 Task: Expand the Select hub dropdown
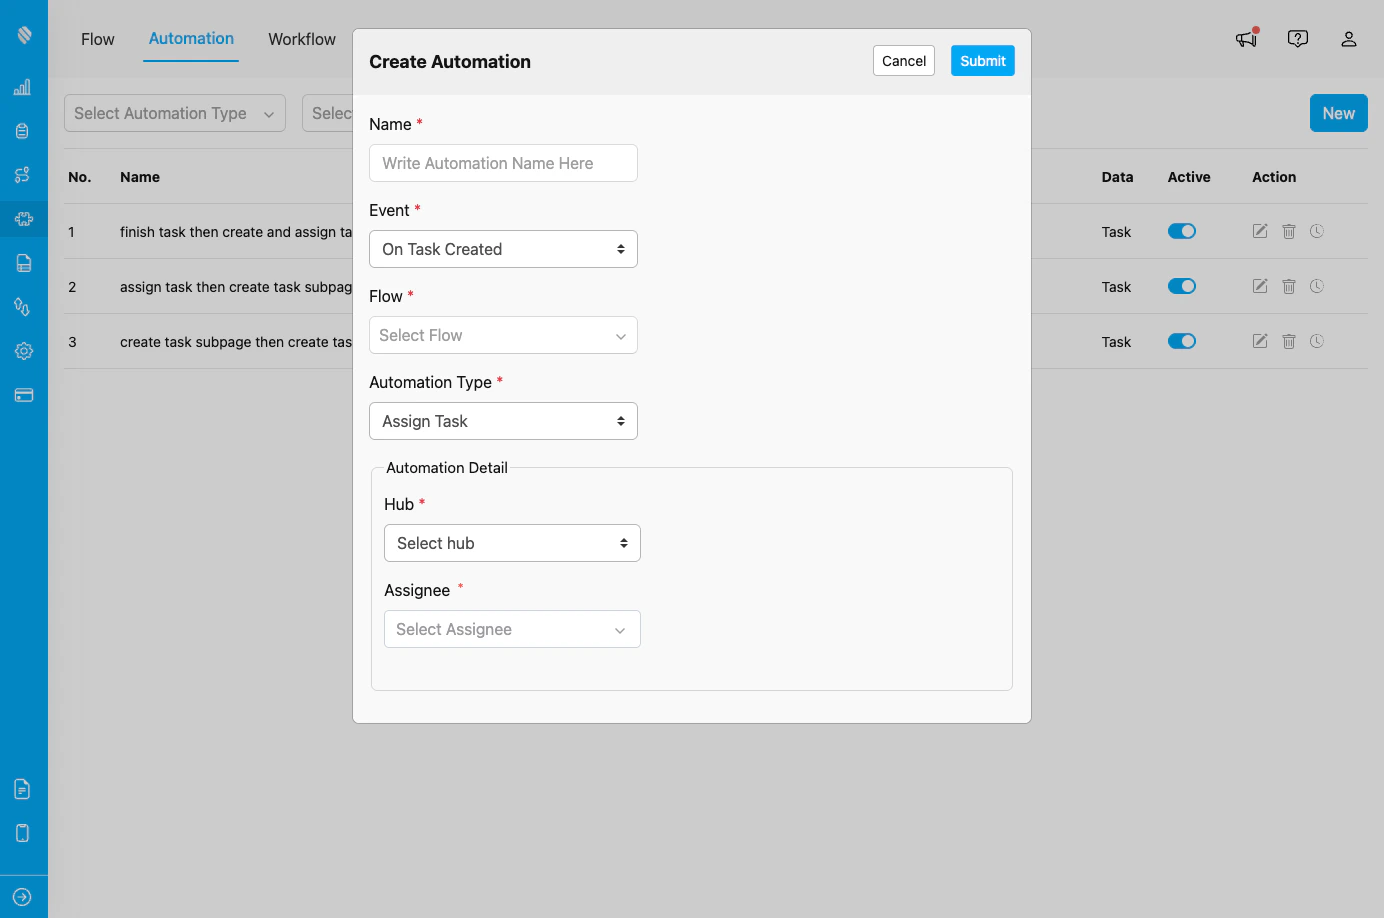(x=512, y=543)
